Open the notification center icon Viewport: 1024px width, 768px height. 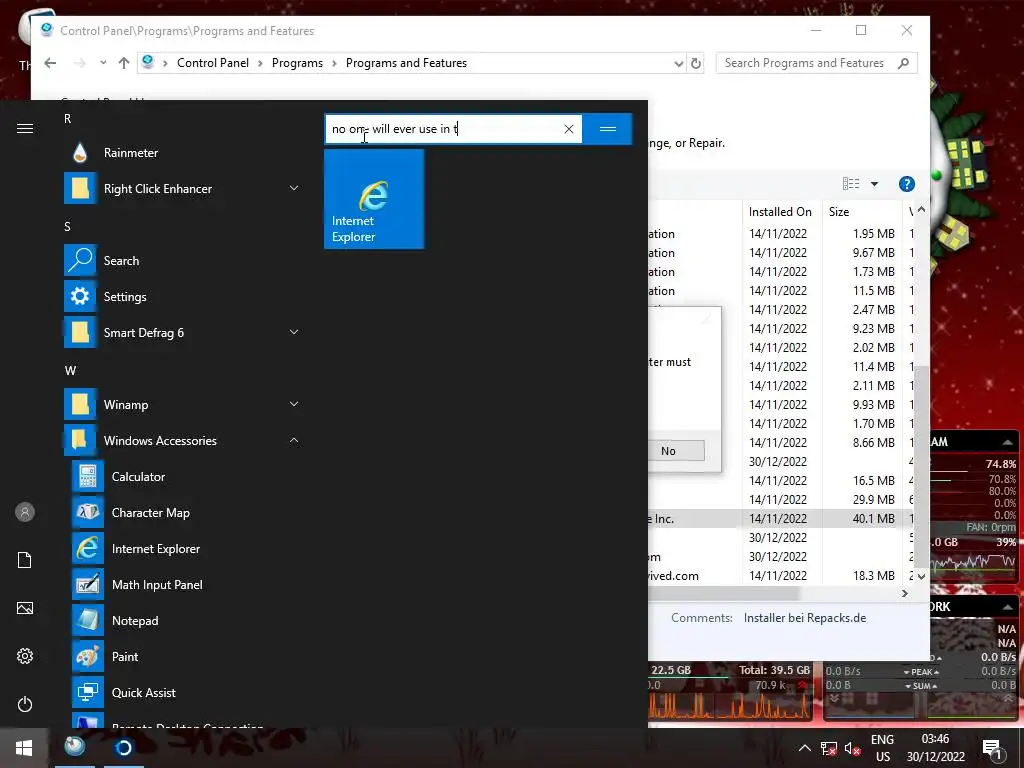tap(991, 748)
